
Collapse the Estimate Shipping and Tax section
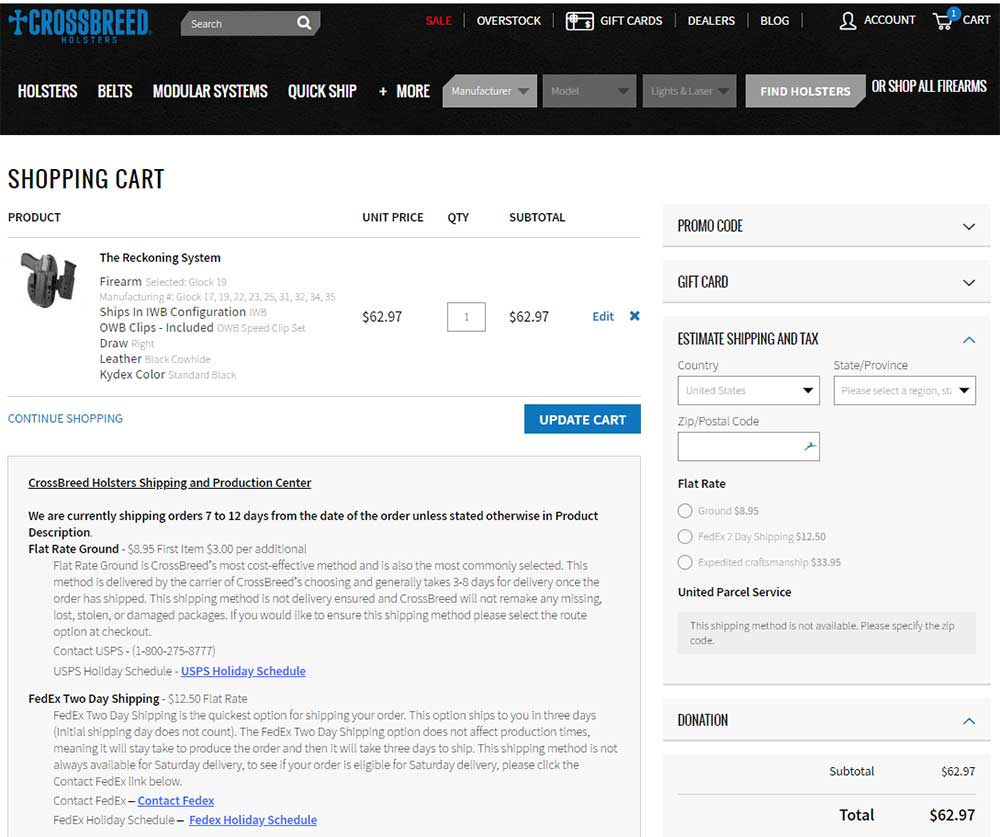968,340
